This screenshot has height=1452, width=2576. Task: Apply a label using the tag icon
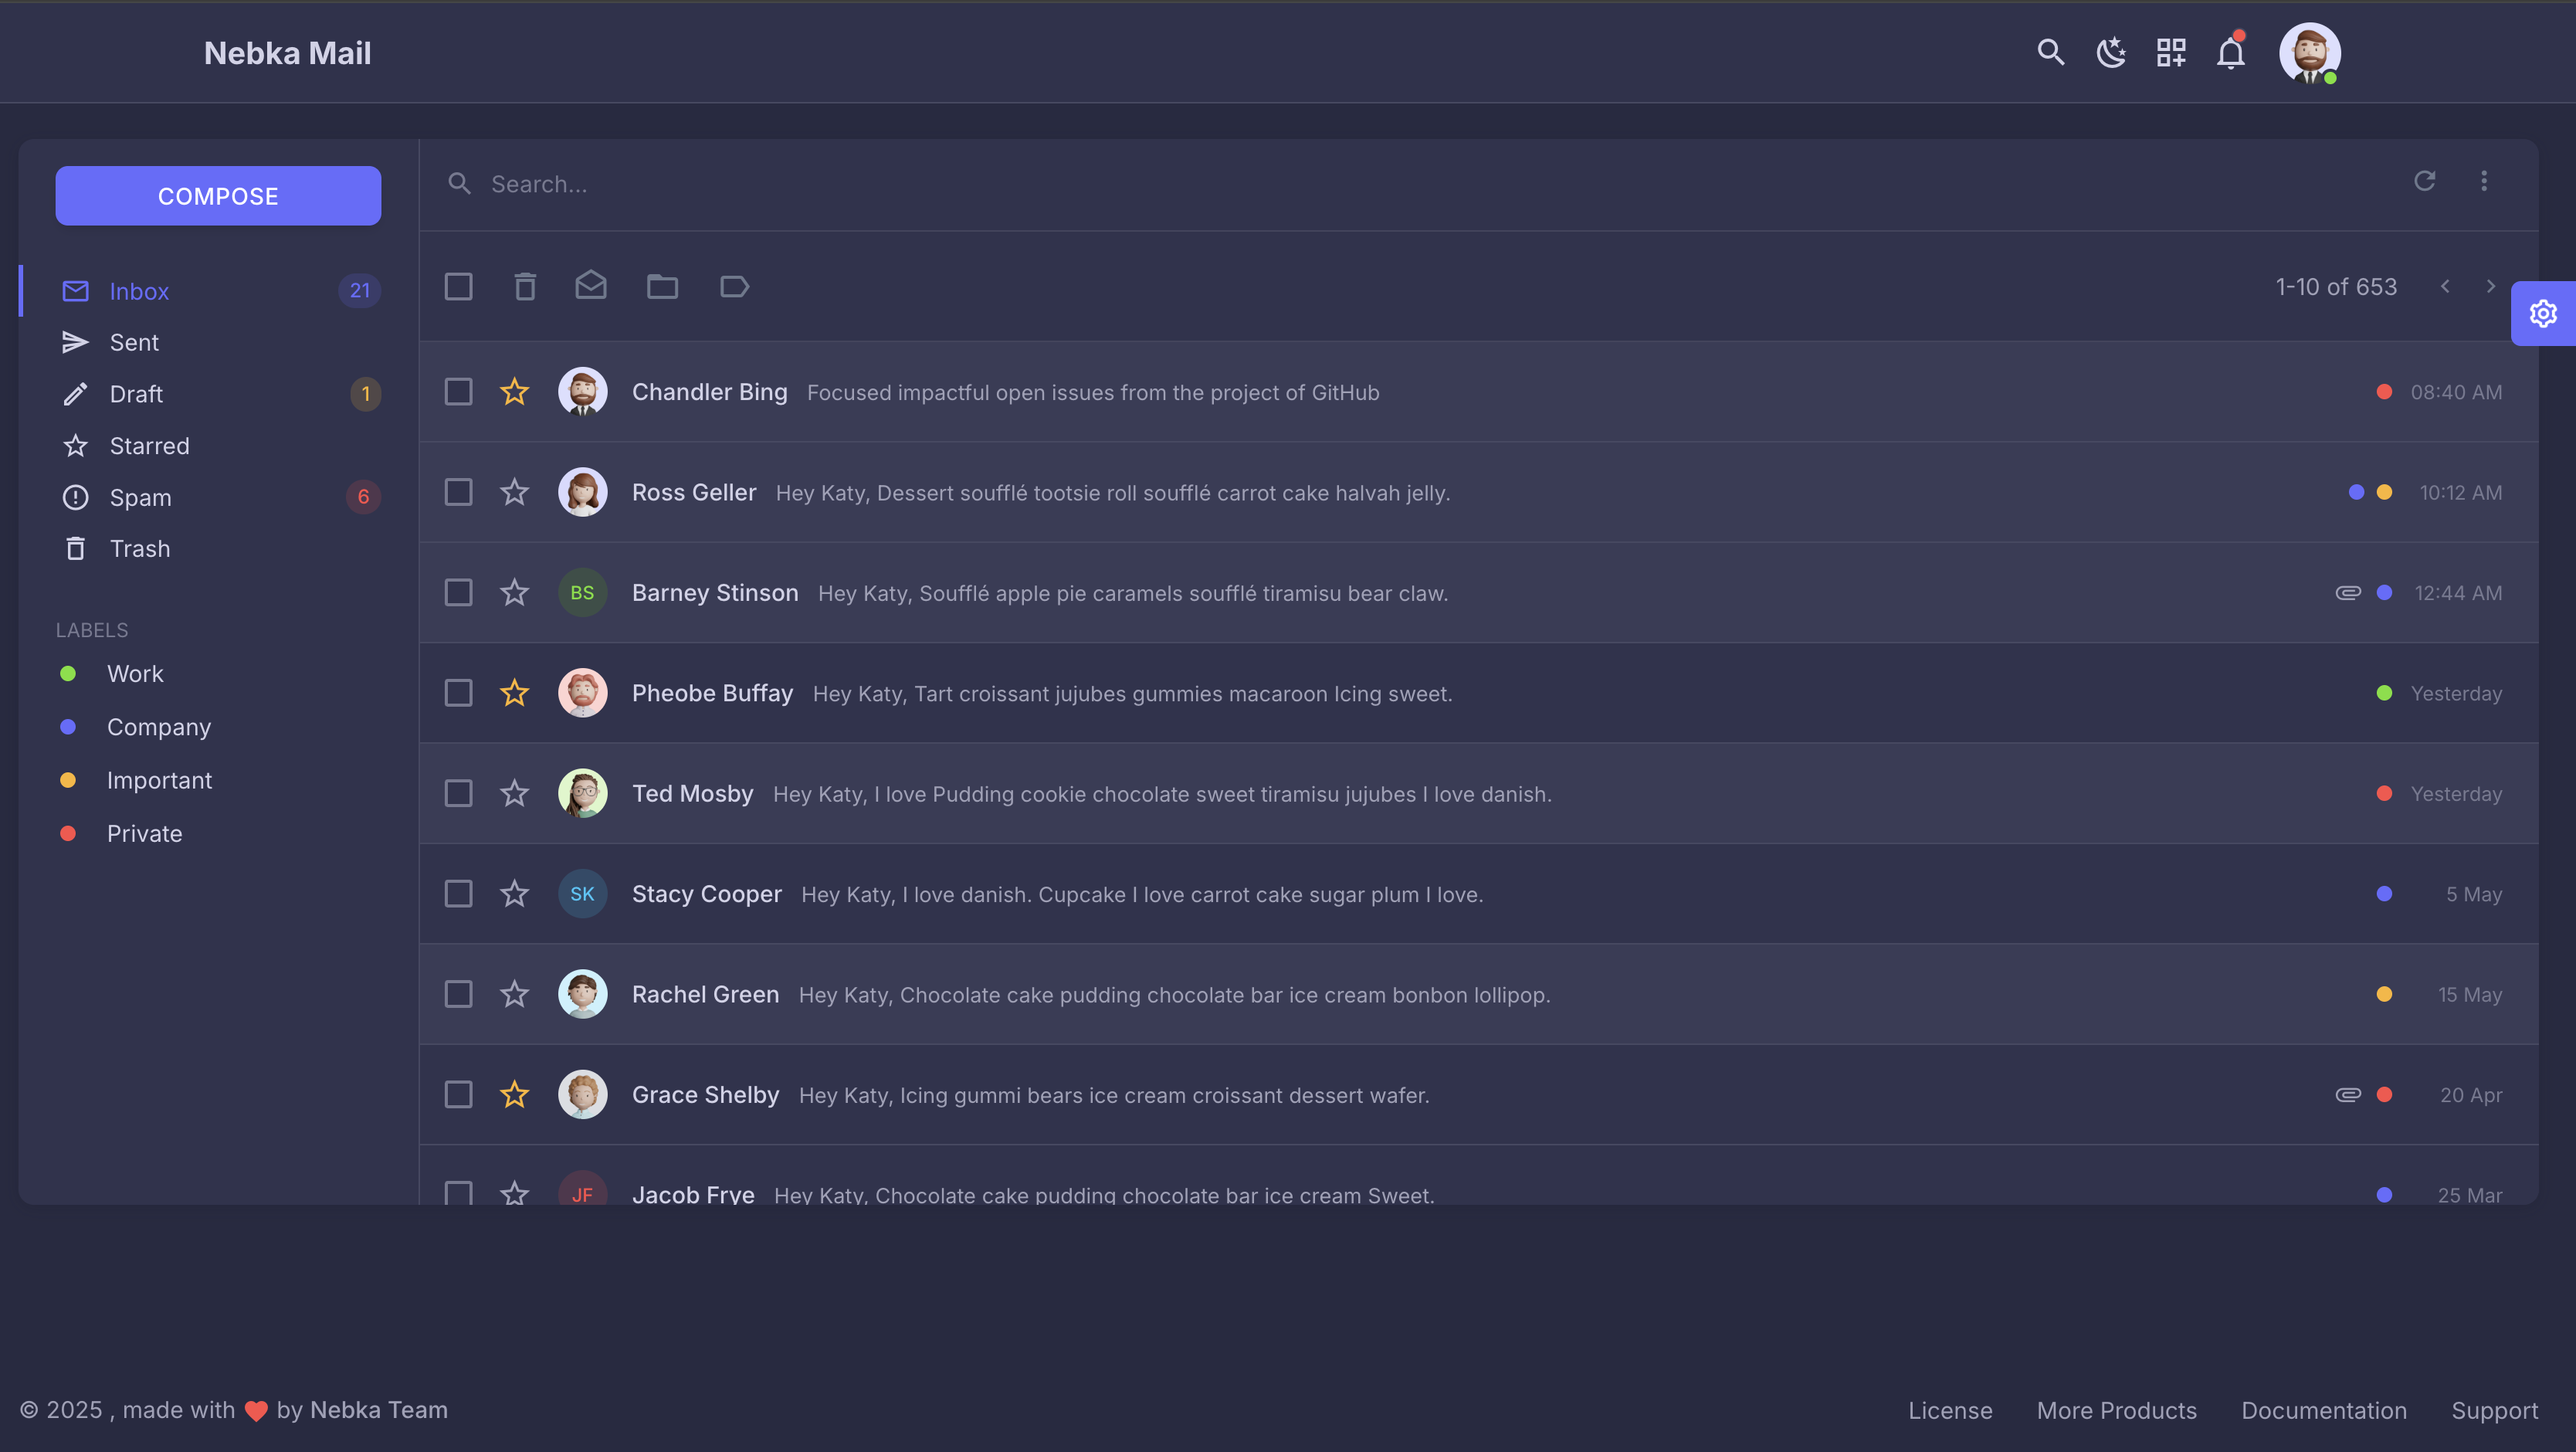pyautogui.click(x=734, y=286)
